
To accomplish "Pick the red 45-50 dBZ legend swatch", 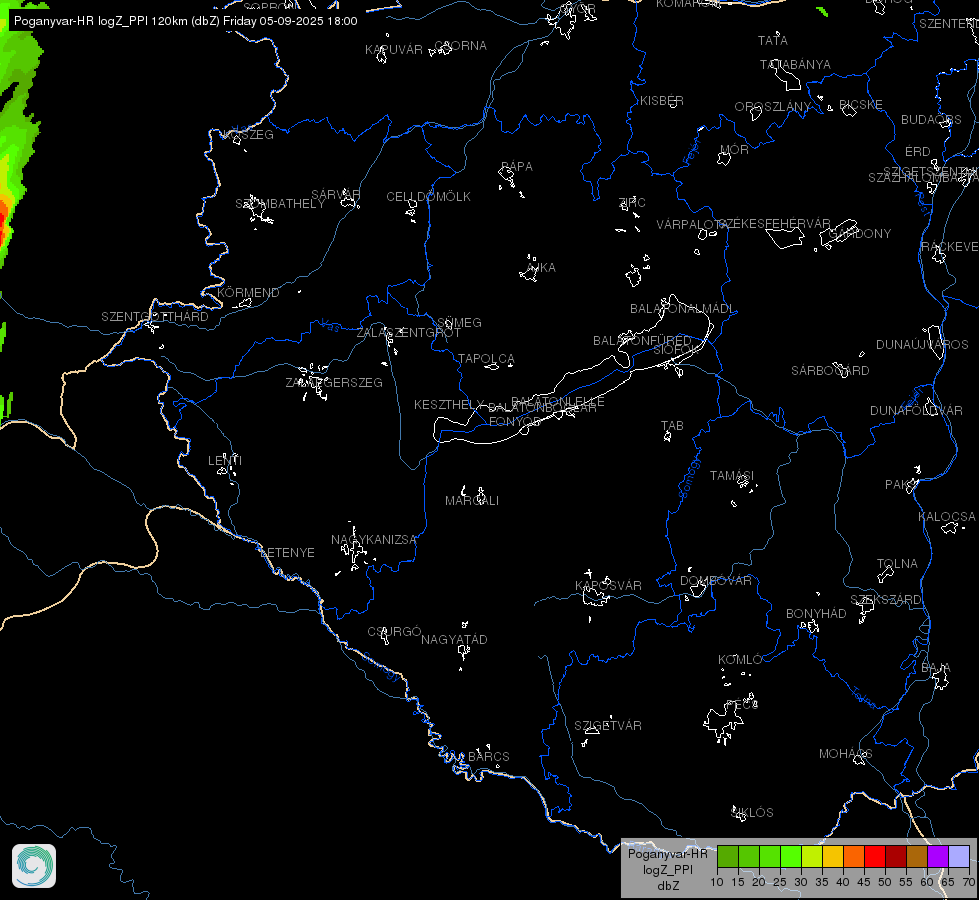I will click(x=874, y=856).
